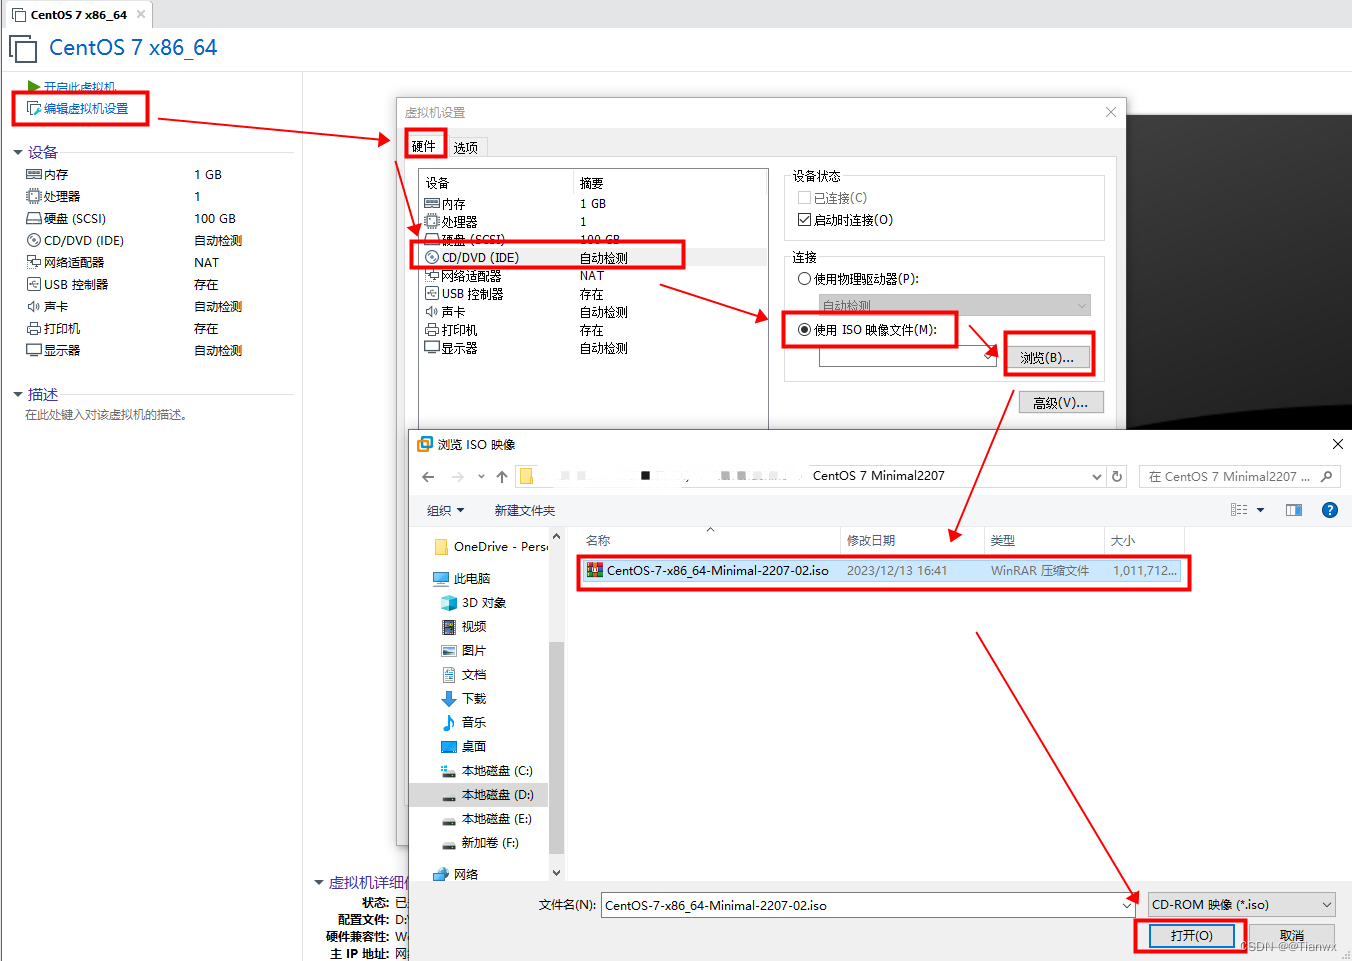Image resolution: width=1352 pixels, height=961 pixels.
Task: Toggle 启动时连接(O) checkbox
Action: (804, 220)
